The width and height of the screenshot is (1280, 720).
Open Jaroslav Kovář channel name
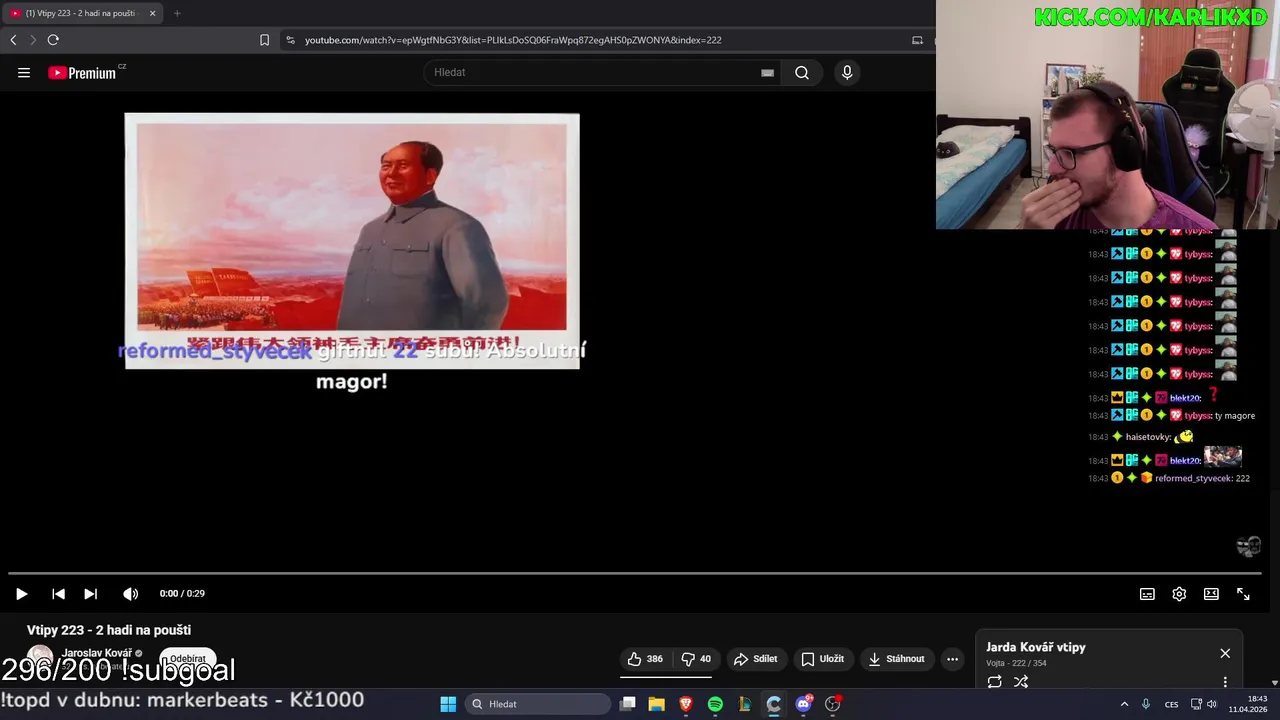point(97,653)
